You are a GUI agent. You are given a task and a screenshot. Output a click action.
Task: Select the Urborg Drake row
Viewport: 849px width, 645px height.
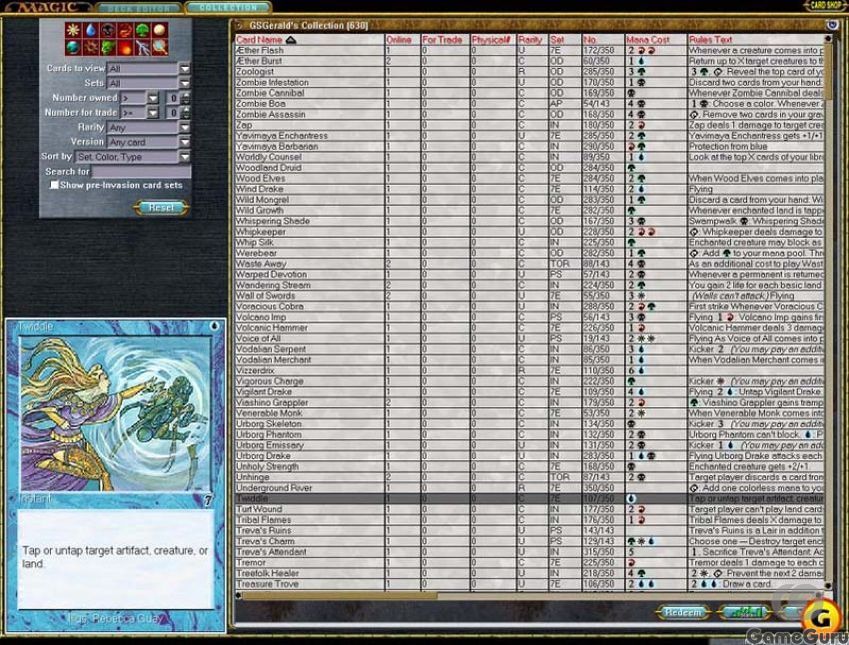tap(530, 456)
